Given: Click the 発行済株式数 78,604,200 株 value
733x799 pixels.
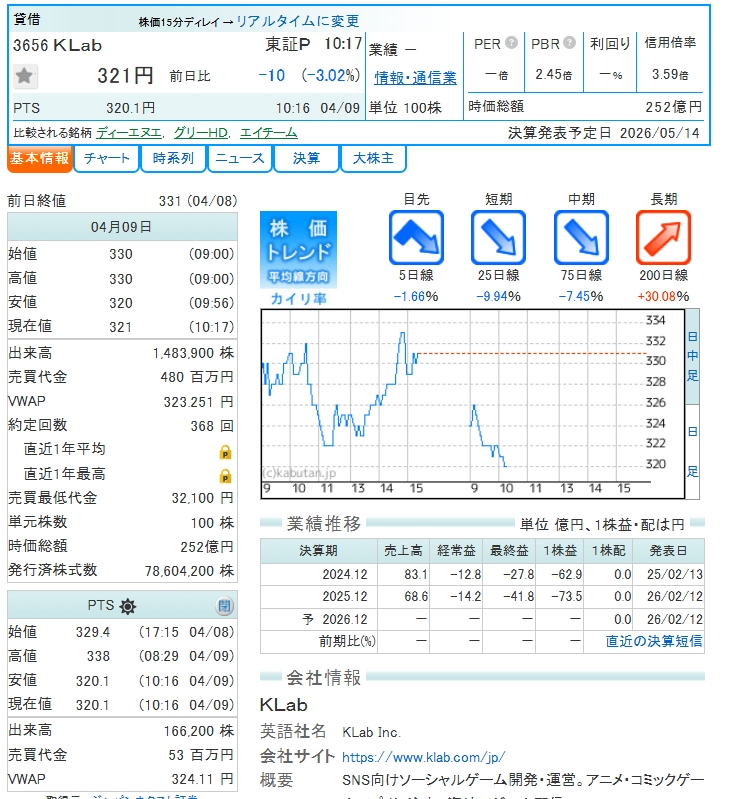Looking at the screenshot, I should tap(189, 571).
